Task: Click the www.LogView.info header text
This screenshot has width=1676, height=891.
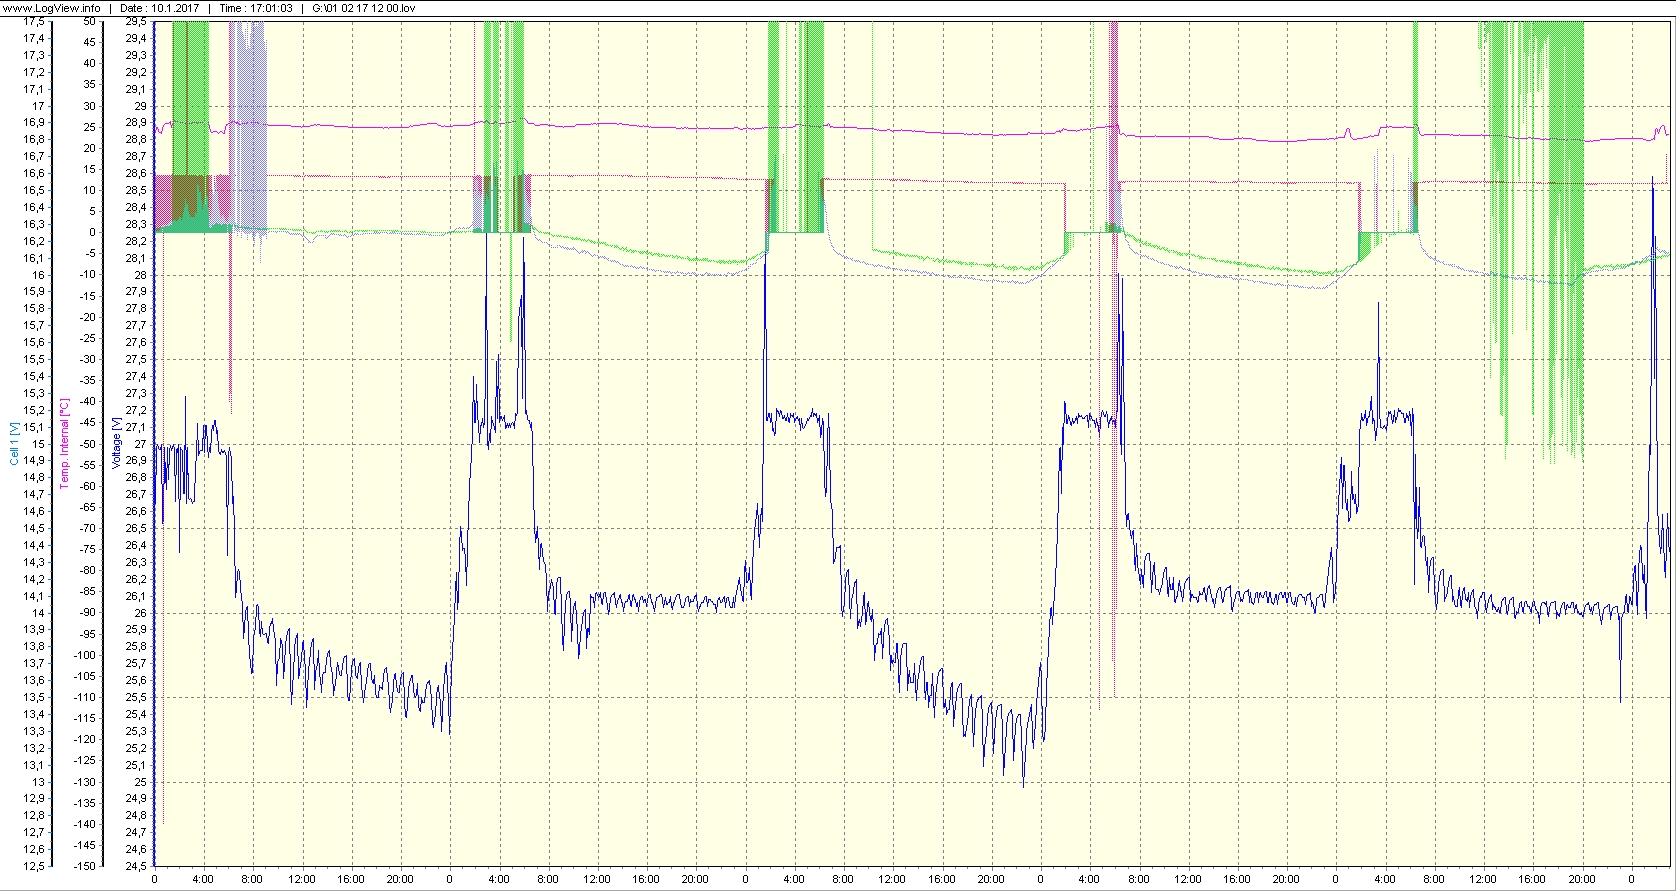Action: click(51, 8)
